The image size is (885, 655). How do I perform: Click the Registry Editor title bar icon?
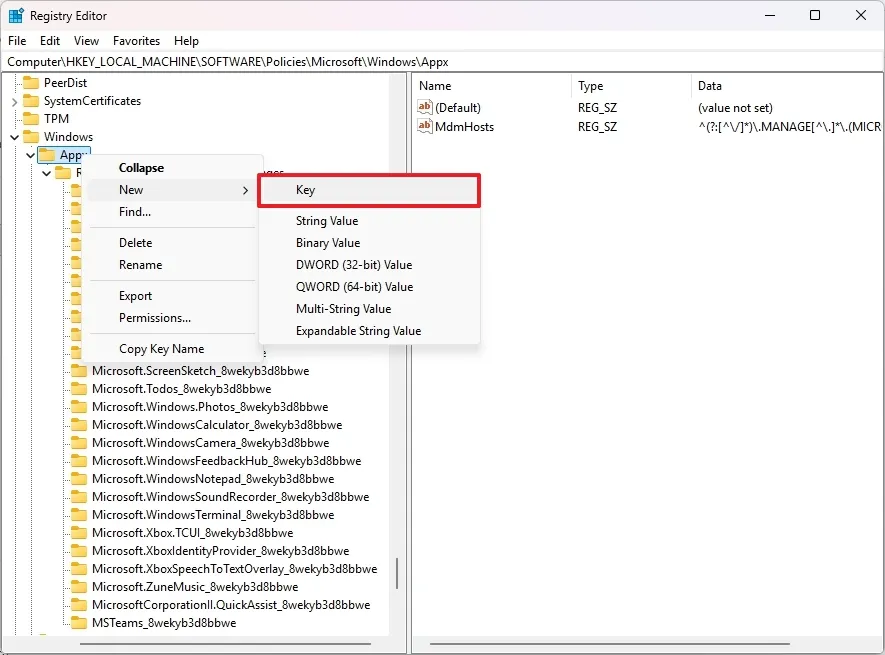(14, 15)
